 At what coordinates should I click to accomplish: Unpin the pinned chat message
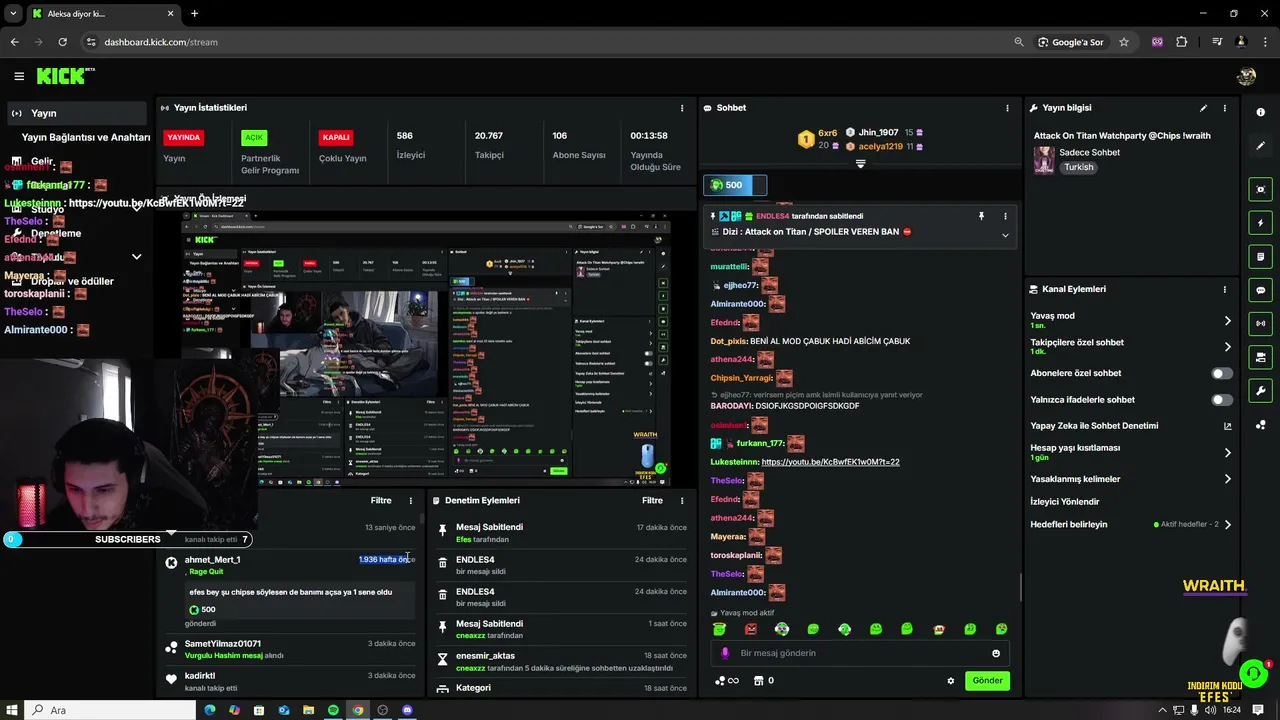coord(981,216)
